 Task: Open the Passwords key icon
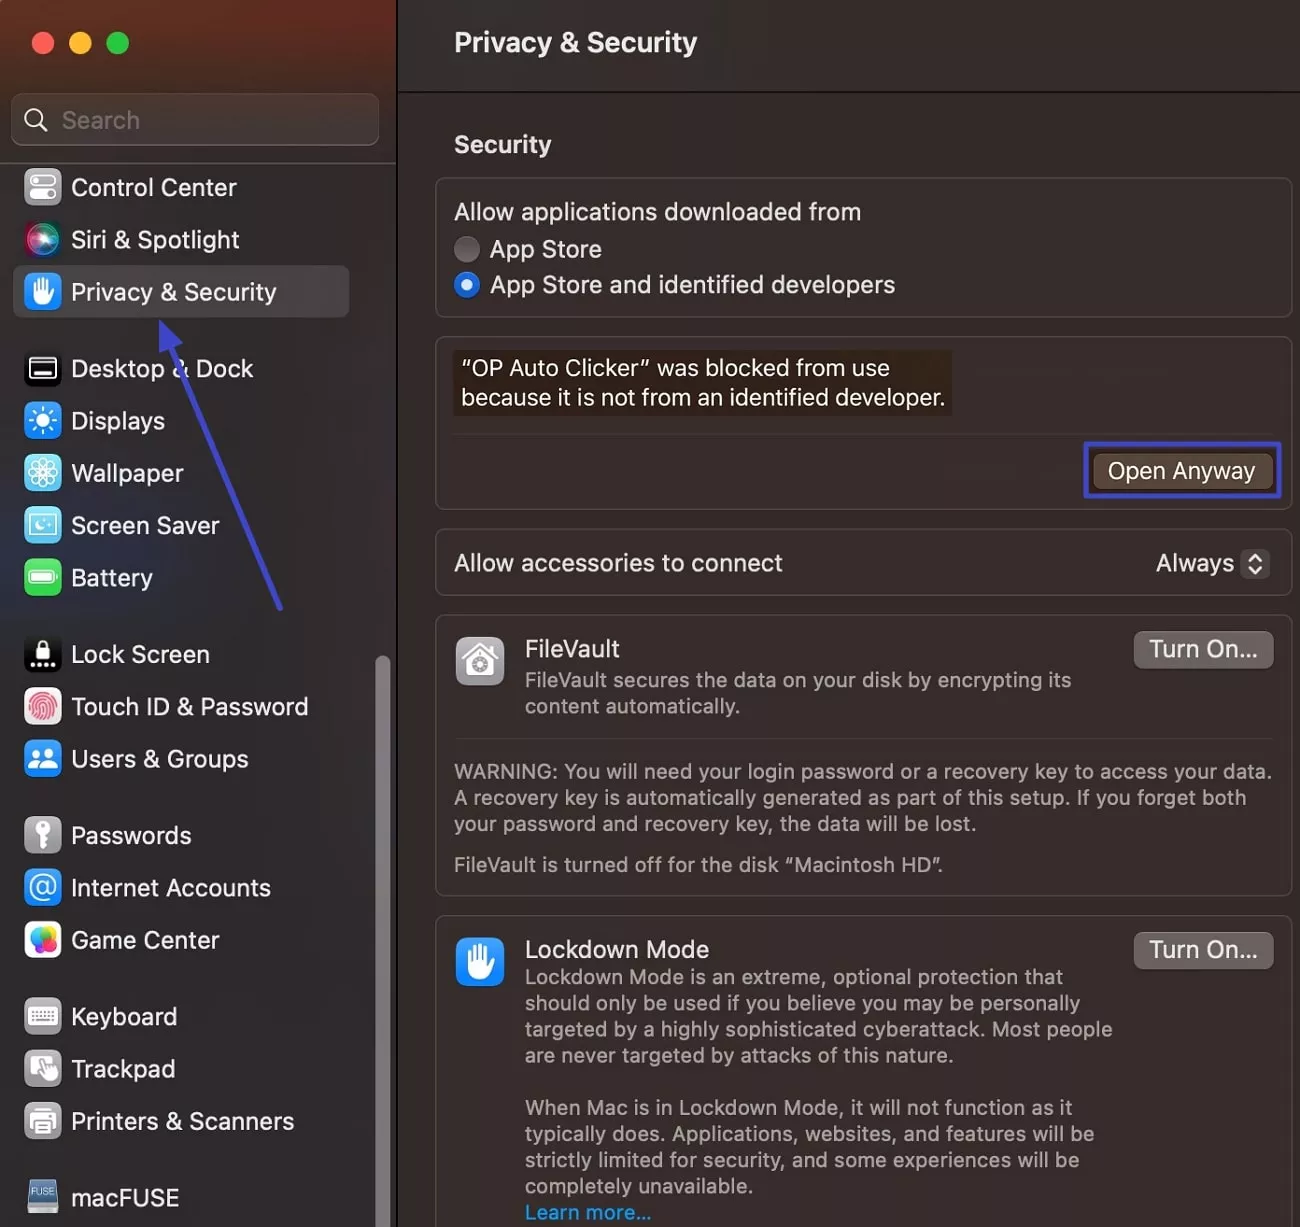pyautogui.click(x=43, y=835)
